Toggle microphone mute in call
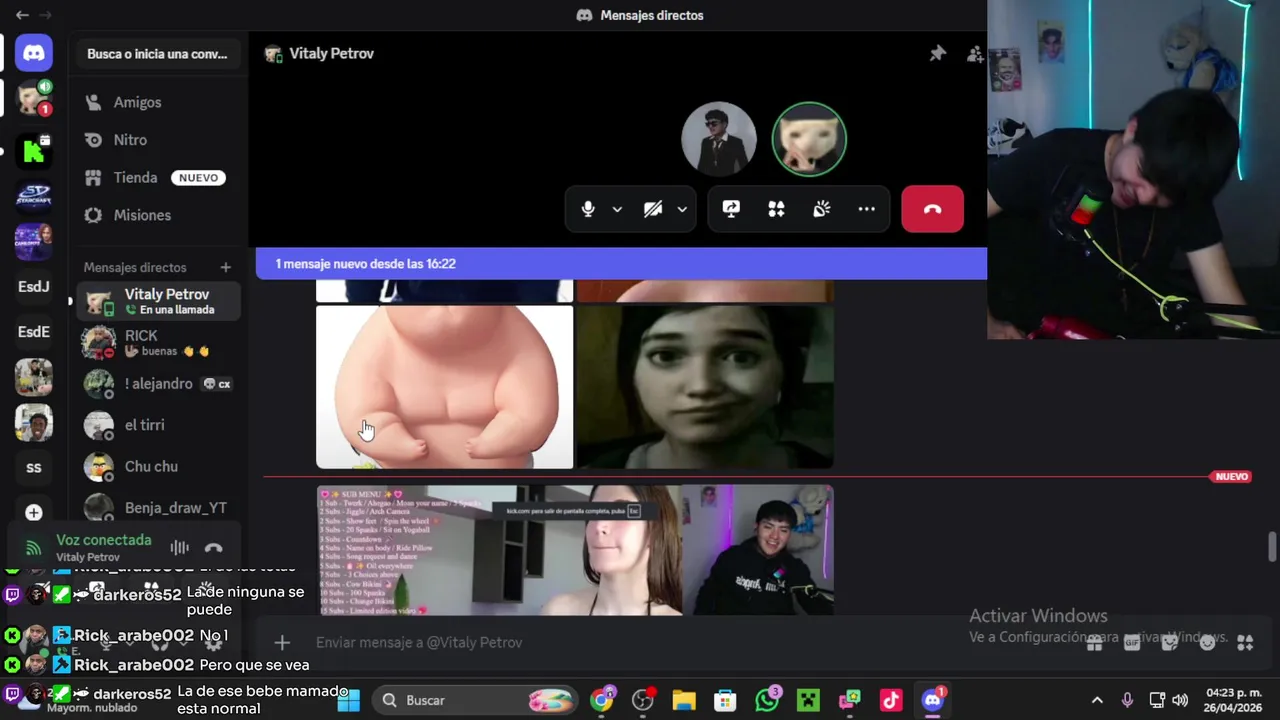1280x720 pixels. click(588, 209)
